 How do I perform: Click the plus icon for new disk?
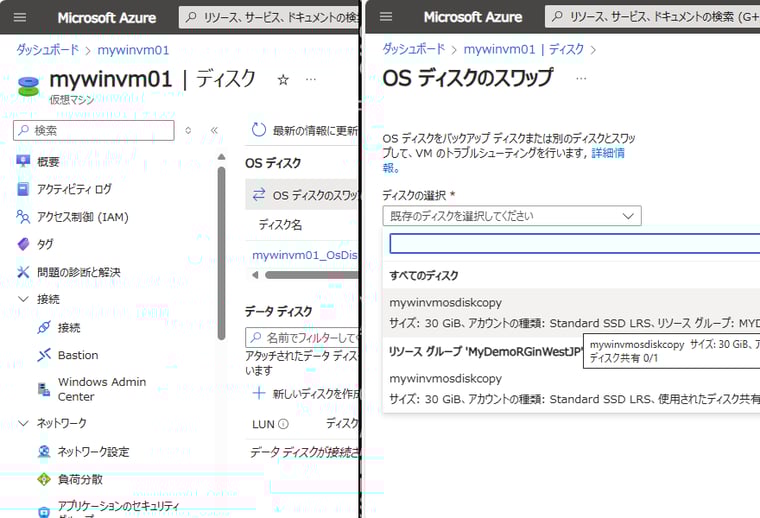point(259,393)
